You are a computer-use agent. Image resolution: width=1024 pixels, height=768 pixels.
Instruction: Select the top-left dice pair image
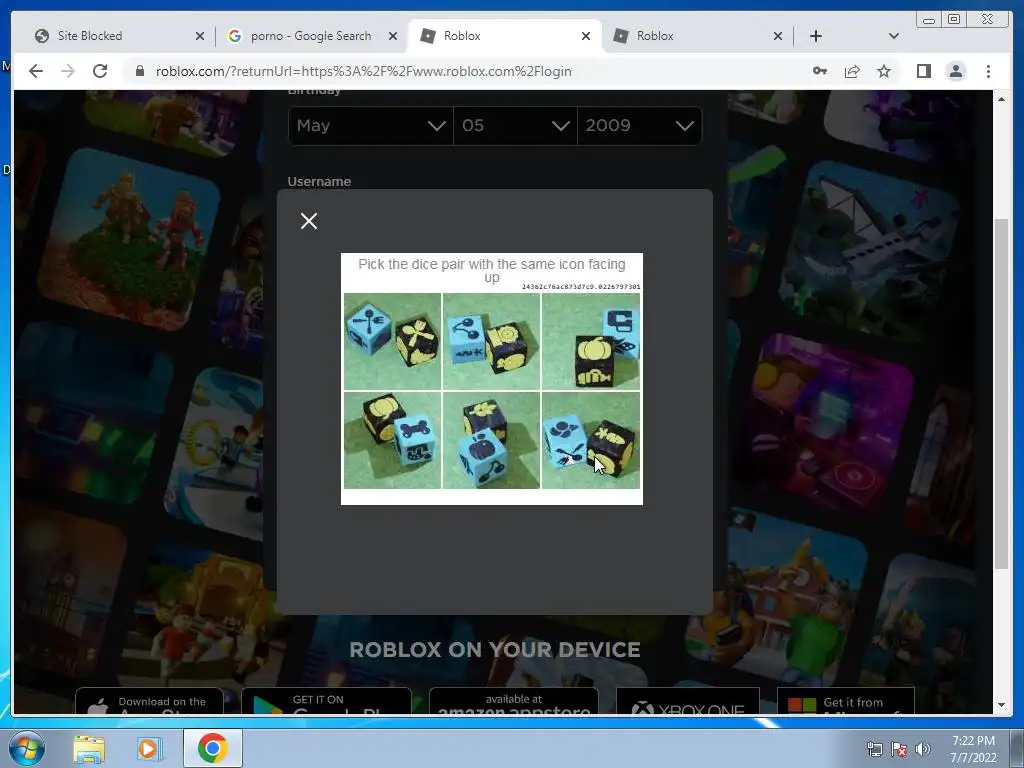(392, 341)
